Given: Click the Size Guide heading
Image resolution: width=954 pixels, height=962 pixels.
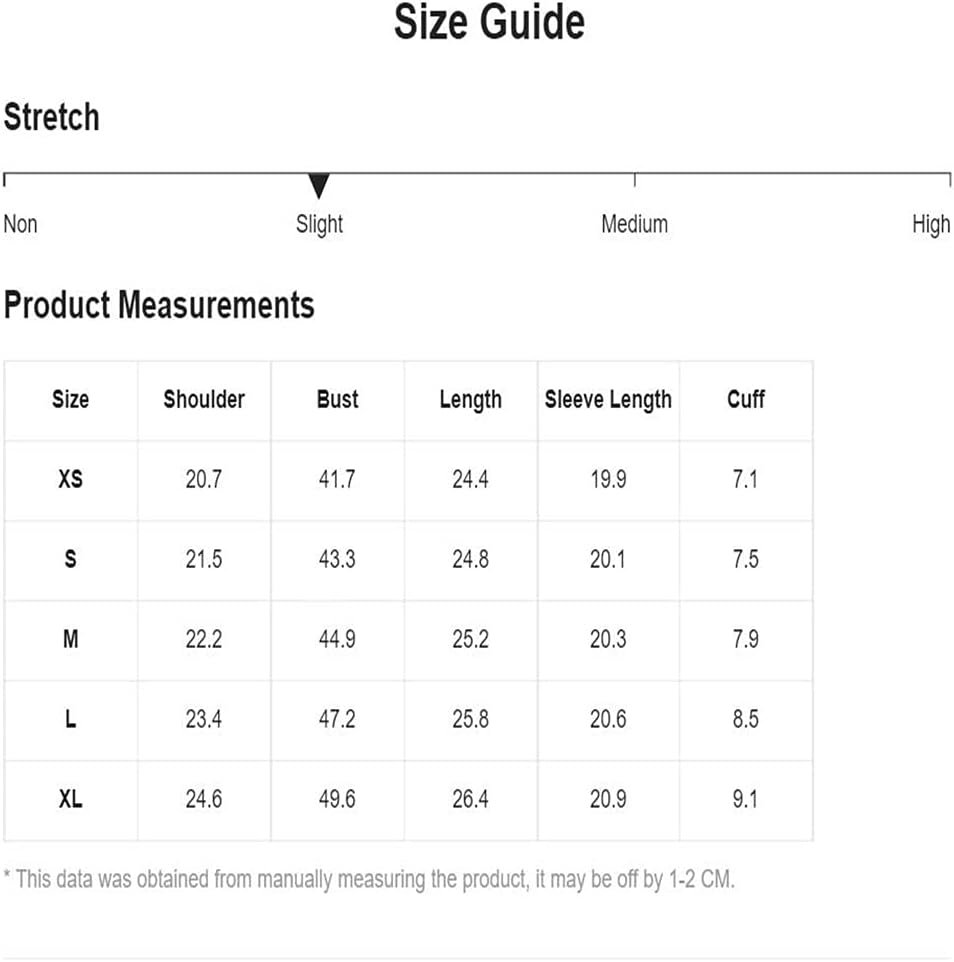Looking at the screenshot, I should pyautogui.click(x=489, y=23).
